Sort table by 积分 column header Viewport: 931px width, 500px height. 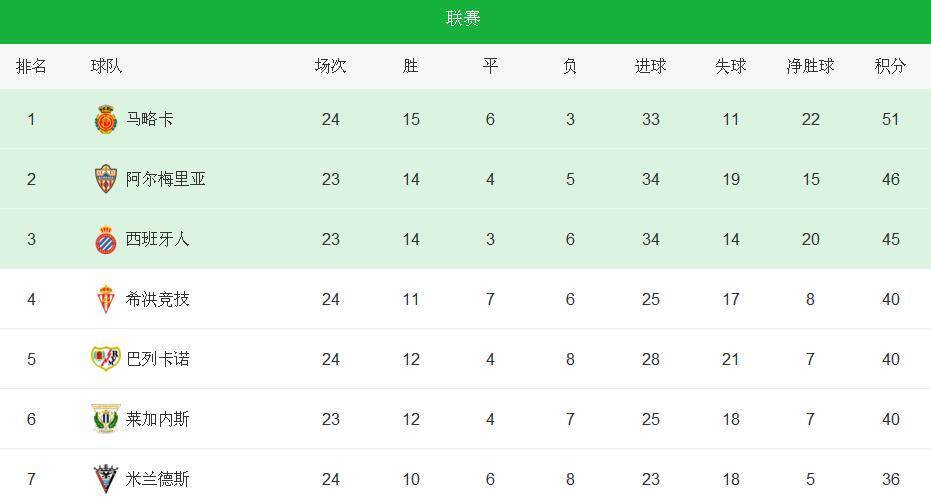pyautogui.click(x=890, y=66)
